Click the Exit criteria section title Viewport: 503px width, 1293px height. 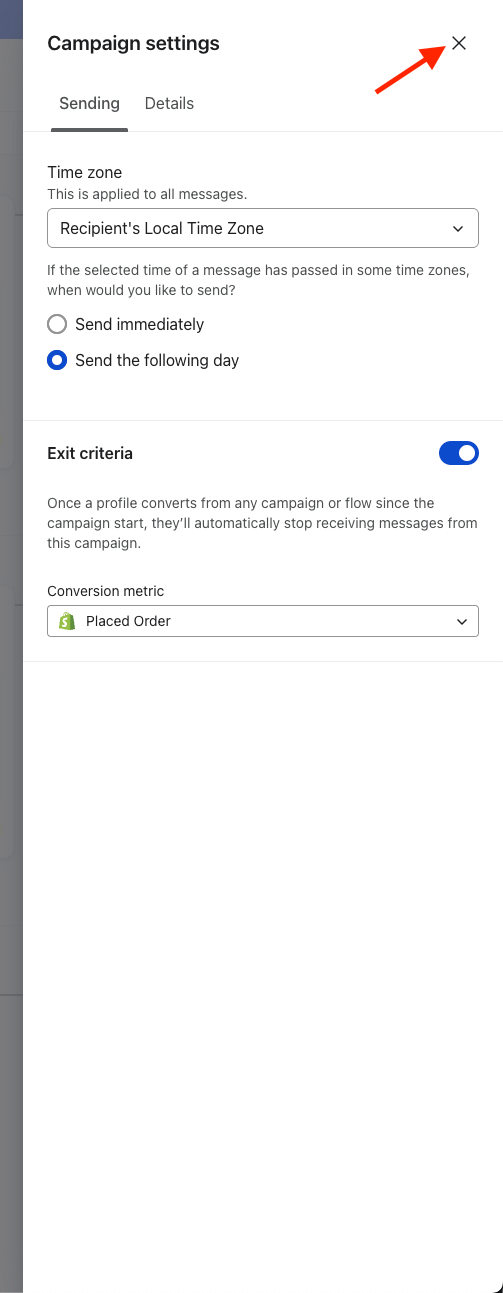pyautogui.click(x=90, y=453)
